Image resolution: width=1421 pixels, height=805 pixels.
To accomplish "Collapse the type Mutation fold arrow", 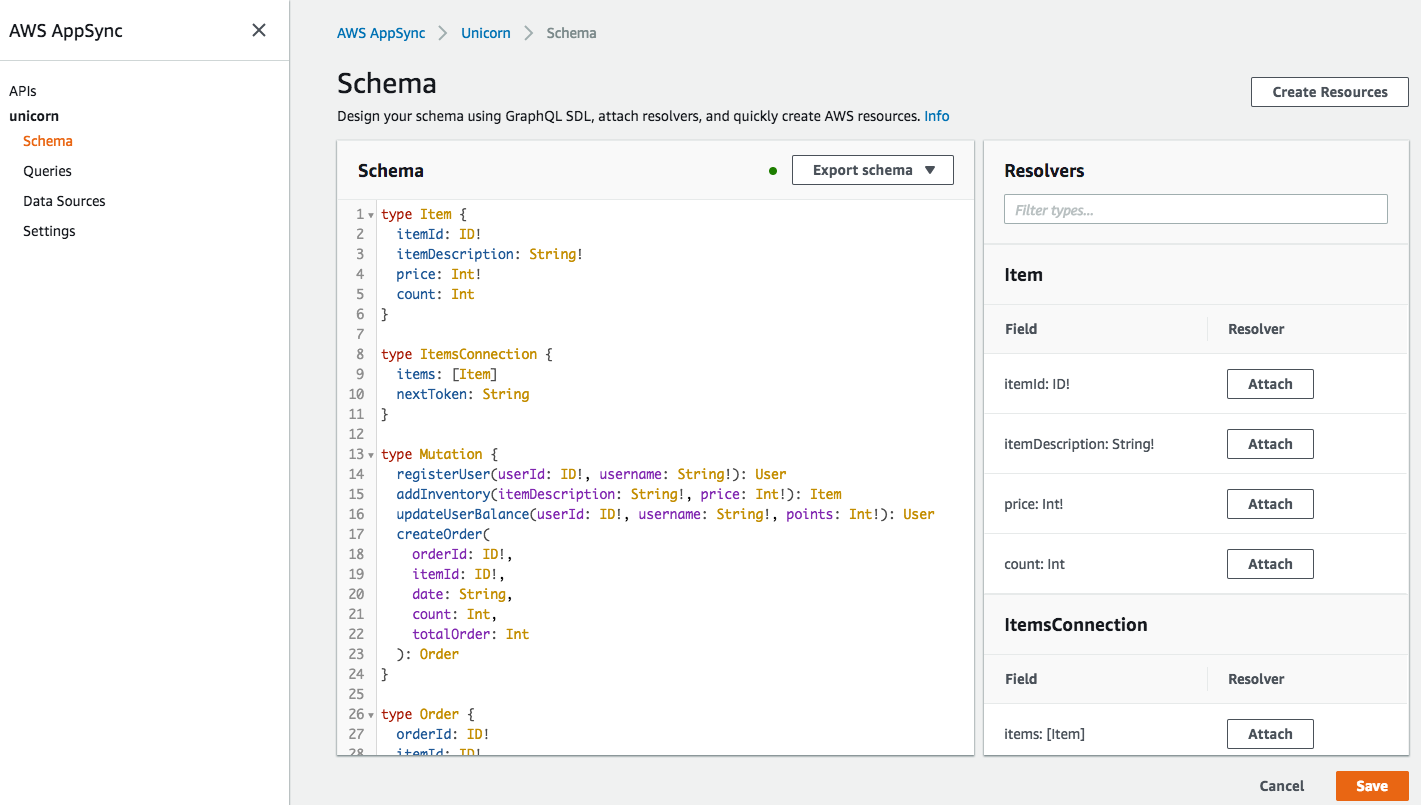I will (x=371, y=455).
